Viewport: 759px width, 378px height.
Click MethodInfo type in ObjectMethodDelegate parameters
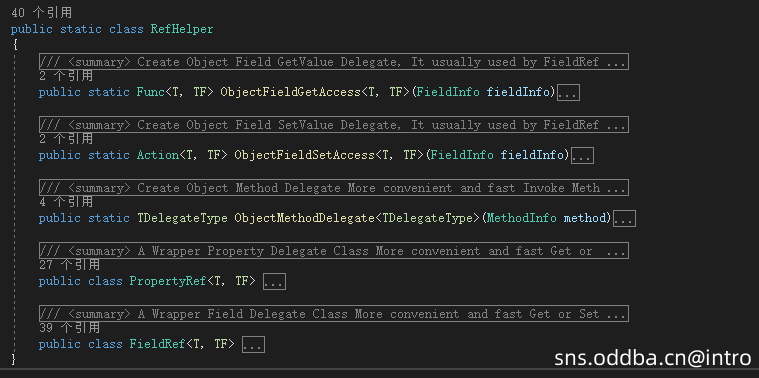pyautogui.click(x=522, y=218)
